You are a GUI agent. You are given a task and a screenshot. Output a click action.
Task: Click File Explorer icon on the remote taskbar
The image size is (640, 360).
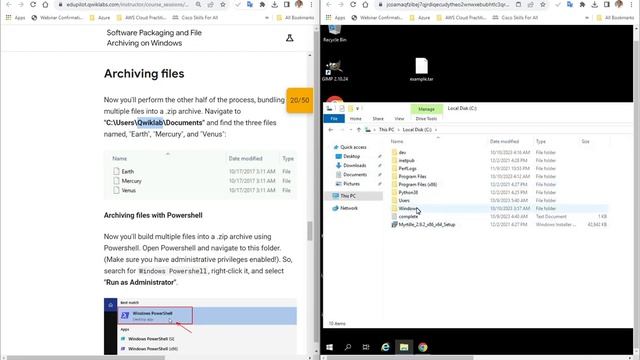point(404,347)
